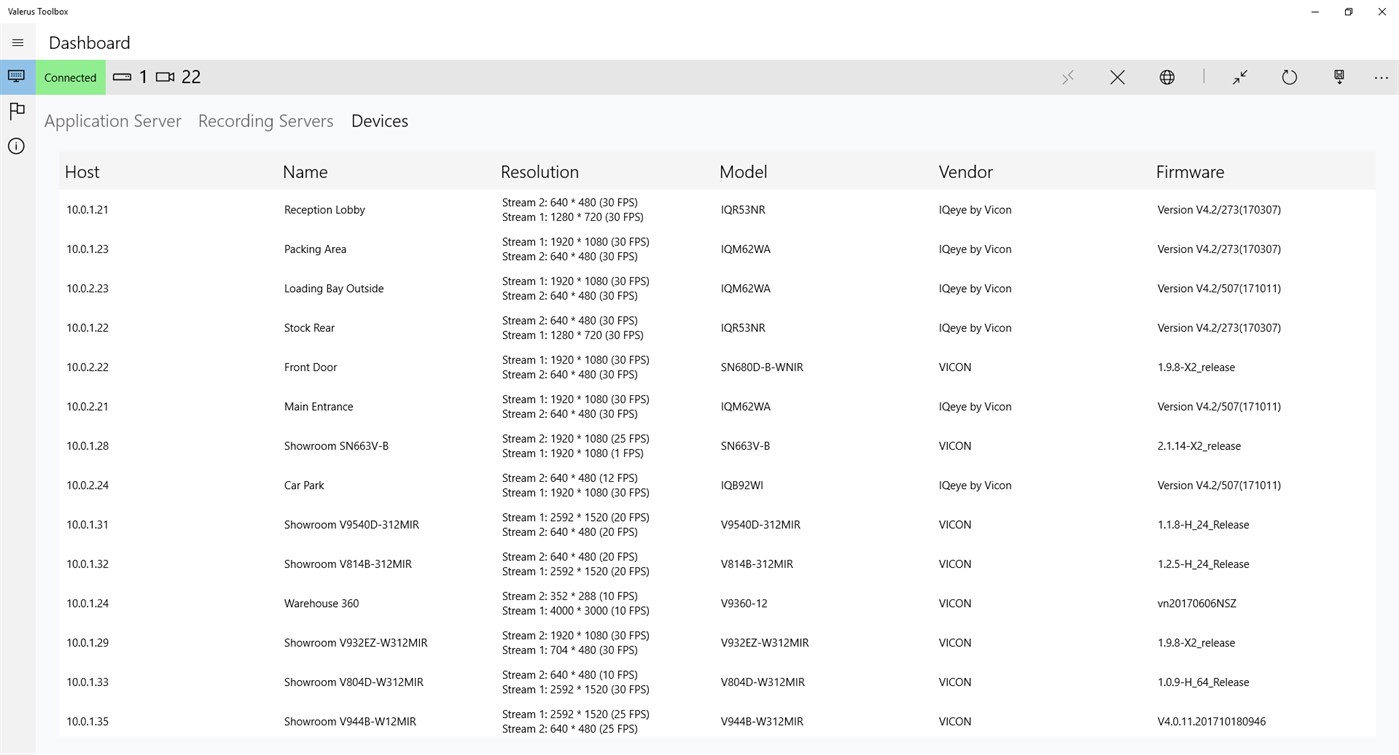Click the collapse arrows toolbar icon
The width and height of the screenshot is (1399, 755).
click(x=1240, y=77)
